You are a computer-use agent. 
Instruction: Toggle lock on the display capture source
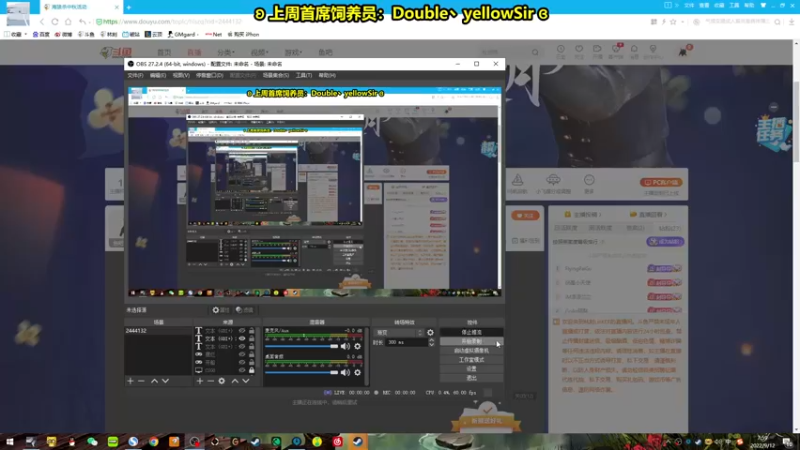[252, 370]
